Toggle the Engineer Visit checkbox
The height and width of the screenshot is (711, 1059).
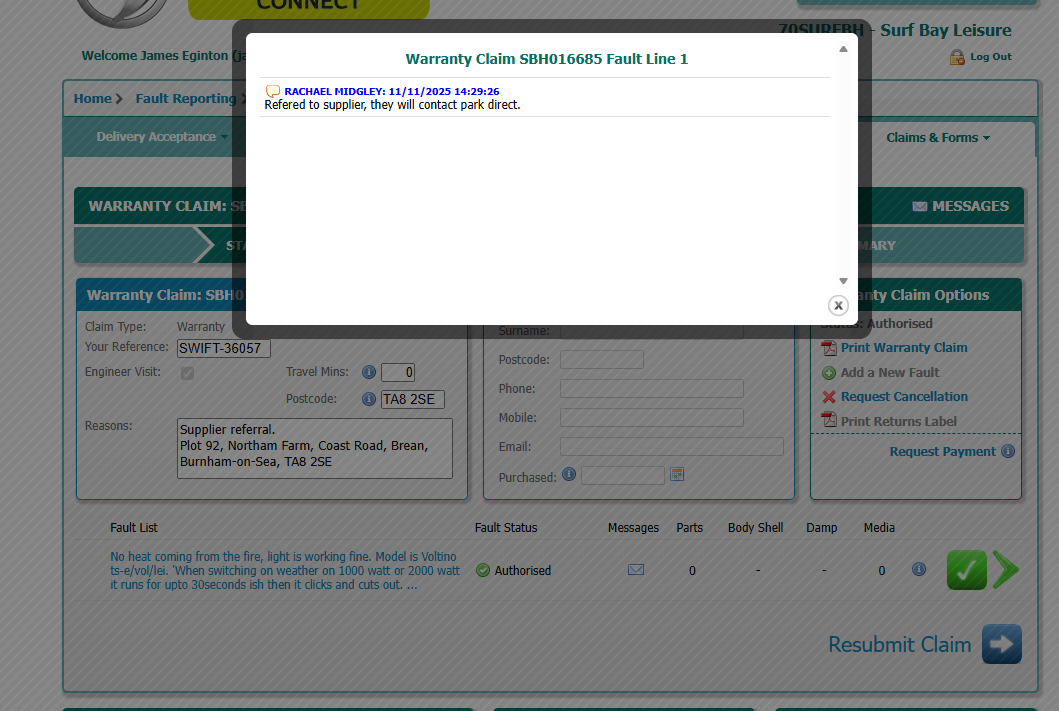coord(187,373)
